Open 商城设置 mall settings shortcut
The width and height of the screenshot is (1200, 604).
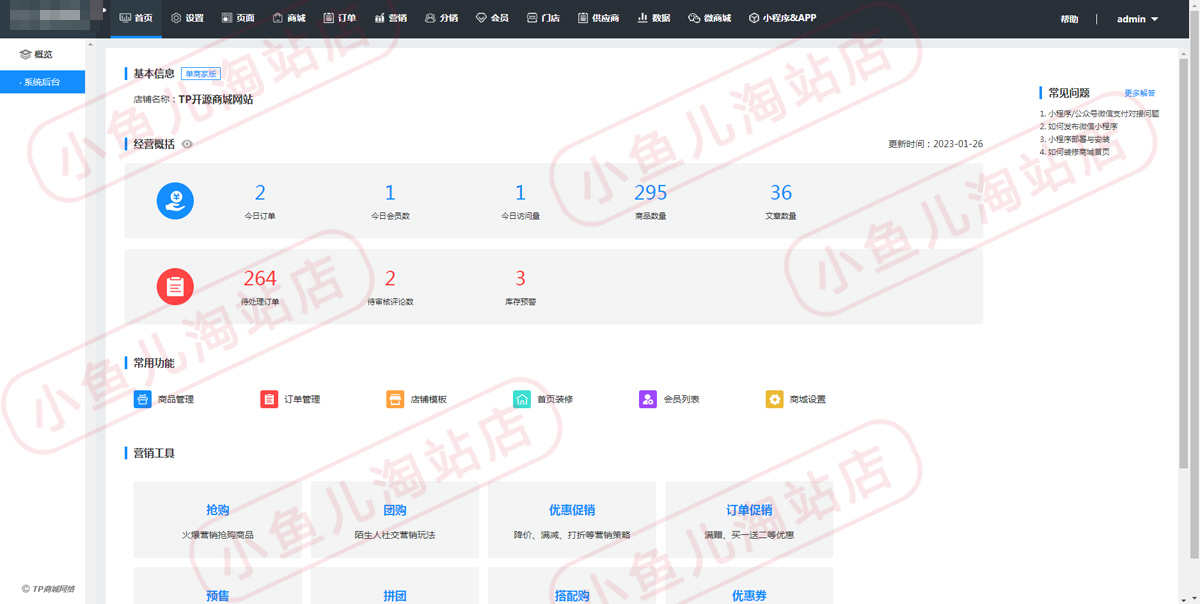pyautogui.click(x=796, y=399)
